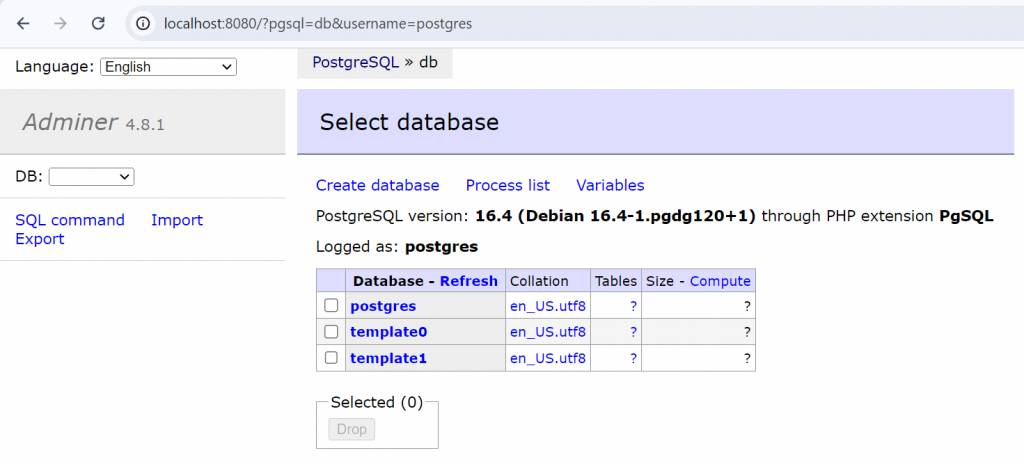Screen dimensions: 1024x464
Task: Click the Tables column header
Action: pos(616,281)
